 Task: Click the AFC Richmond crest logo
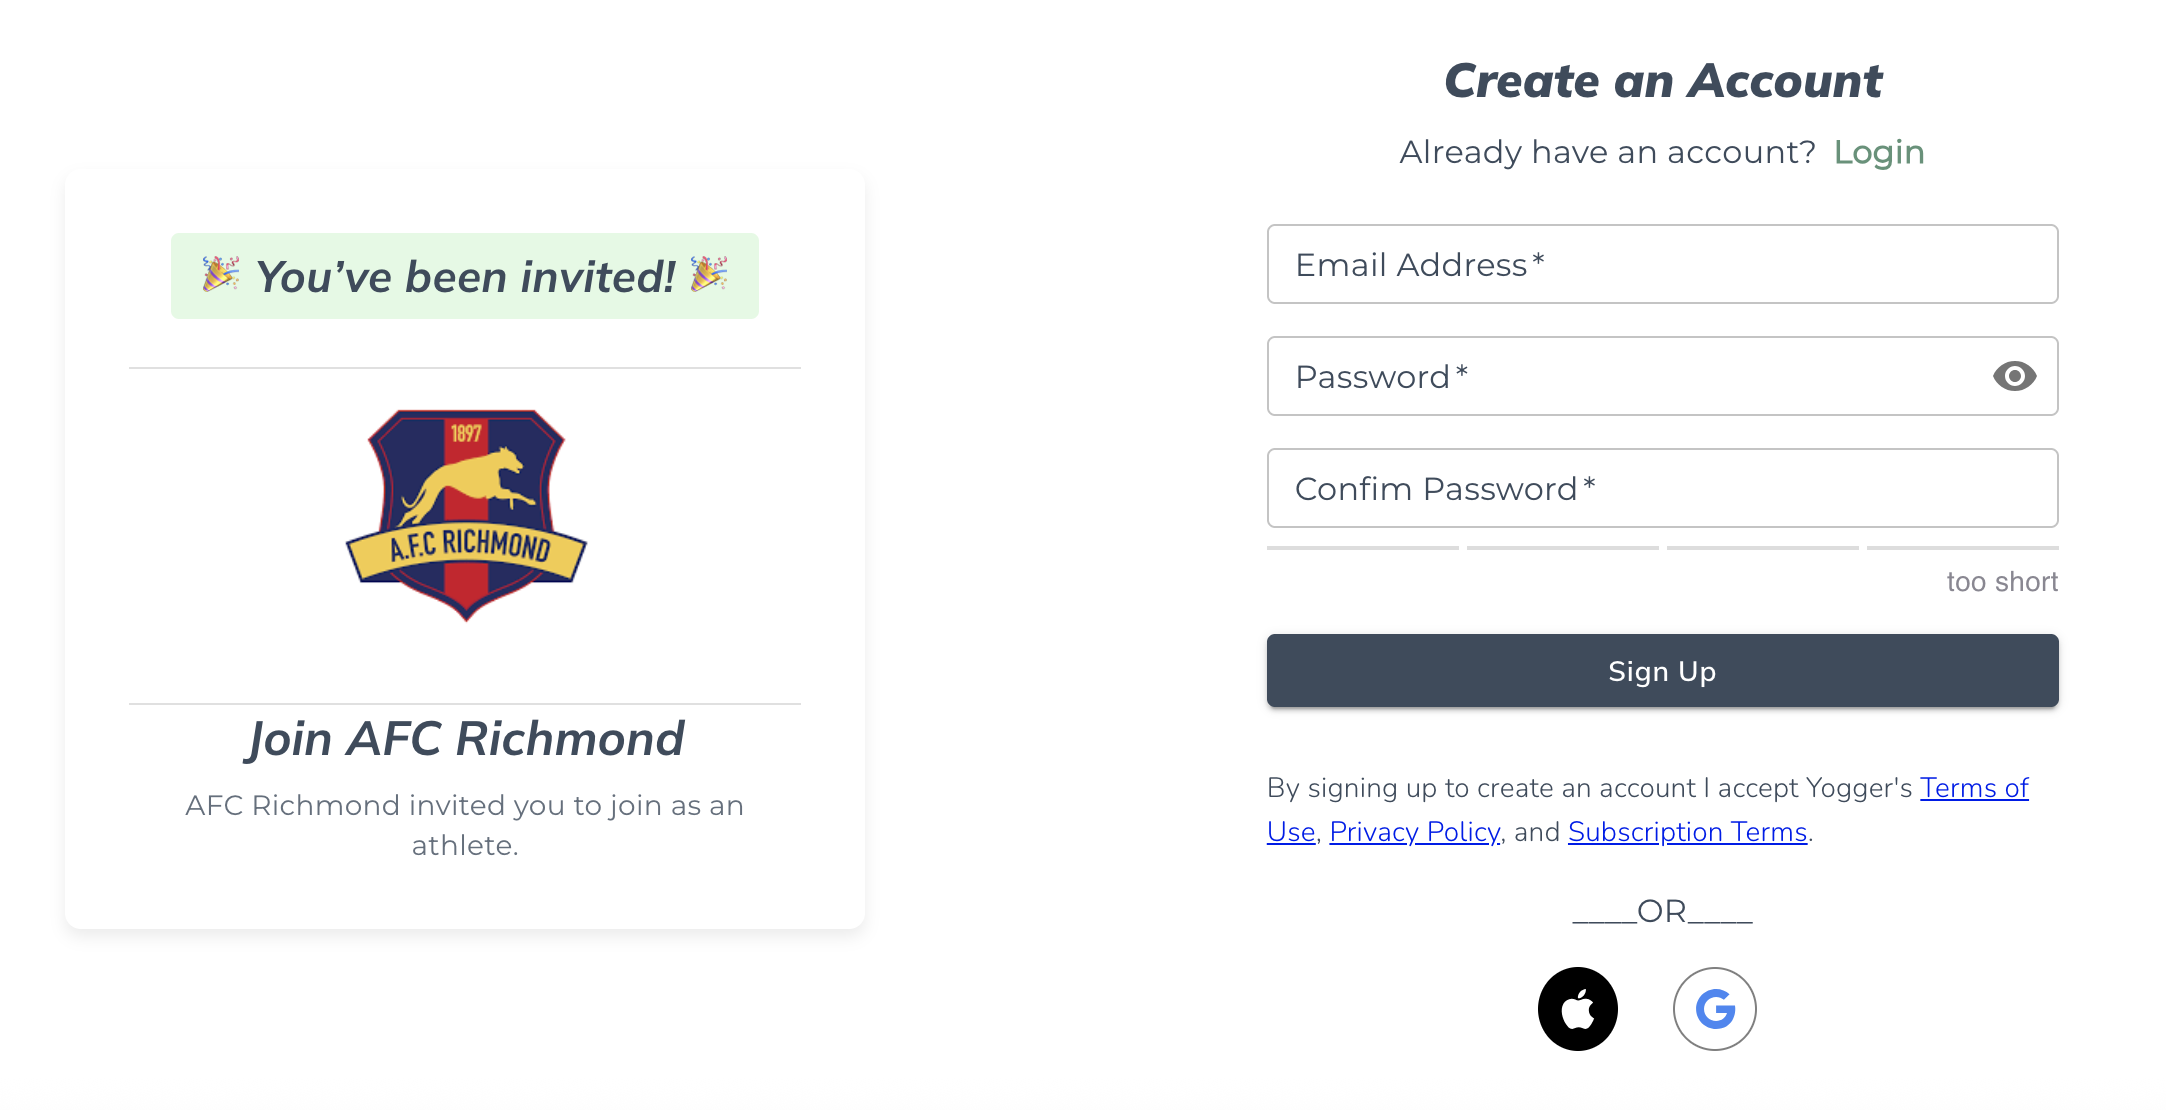coord(466,513)
